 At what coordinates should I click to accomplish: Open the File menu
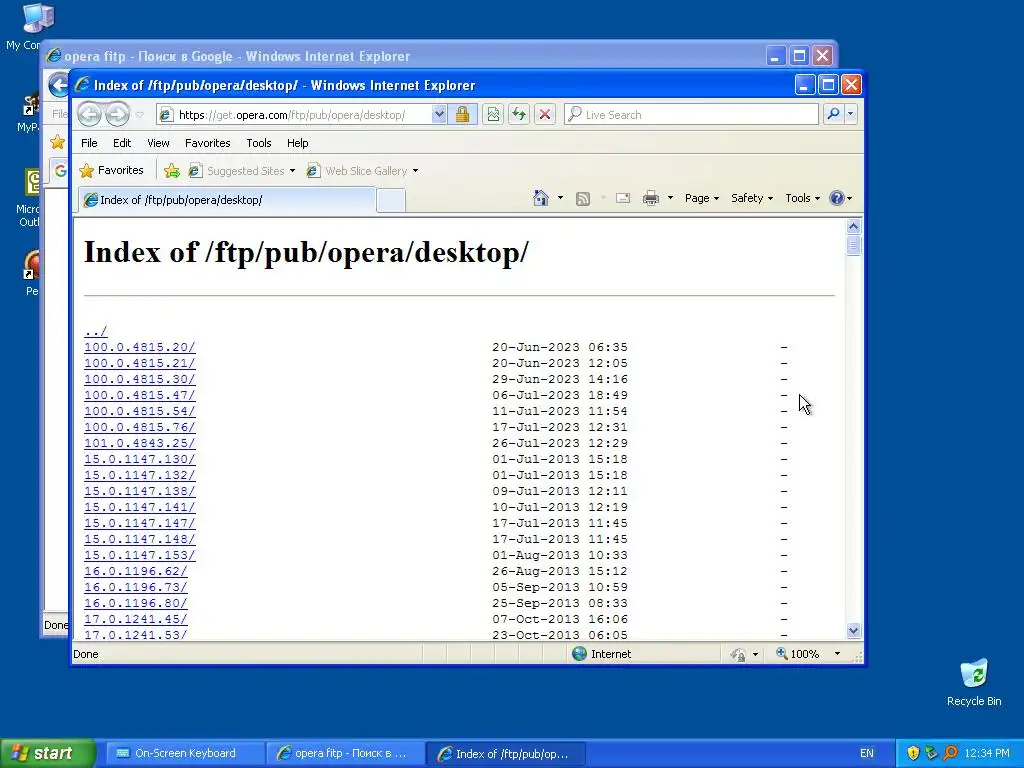click(89, 143)
